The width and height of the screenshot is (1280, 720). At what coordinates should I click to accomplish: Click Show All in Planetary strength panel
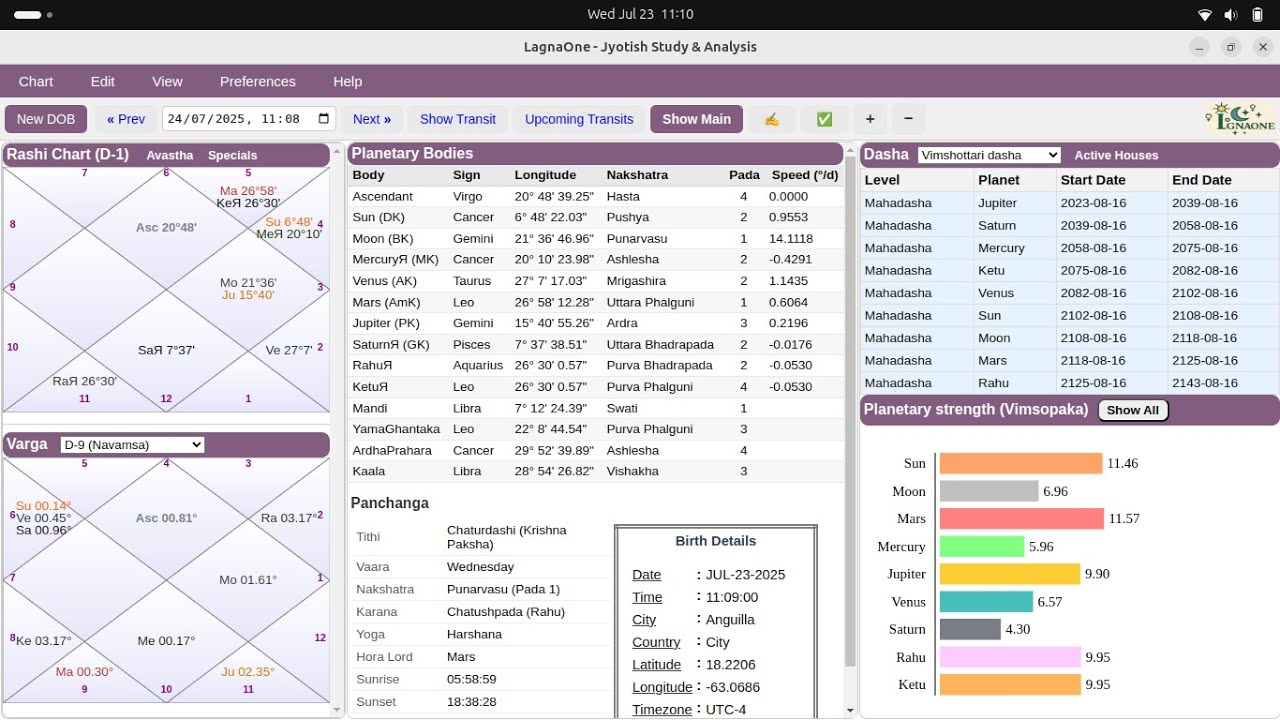[x=1133, y=410]
